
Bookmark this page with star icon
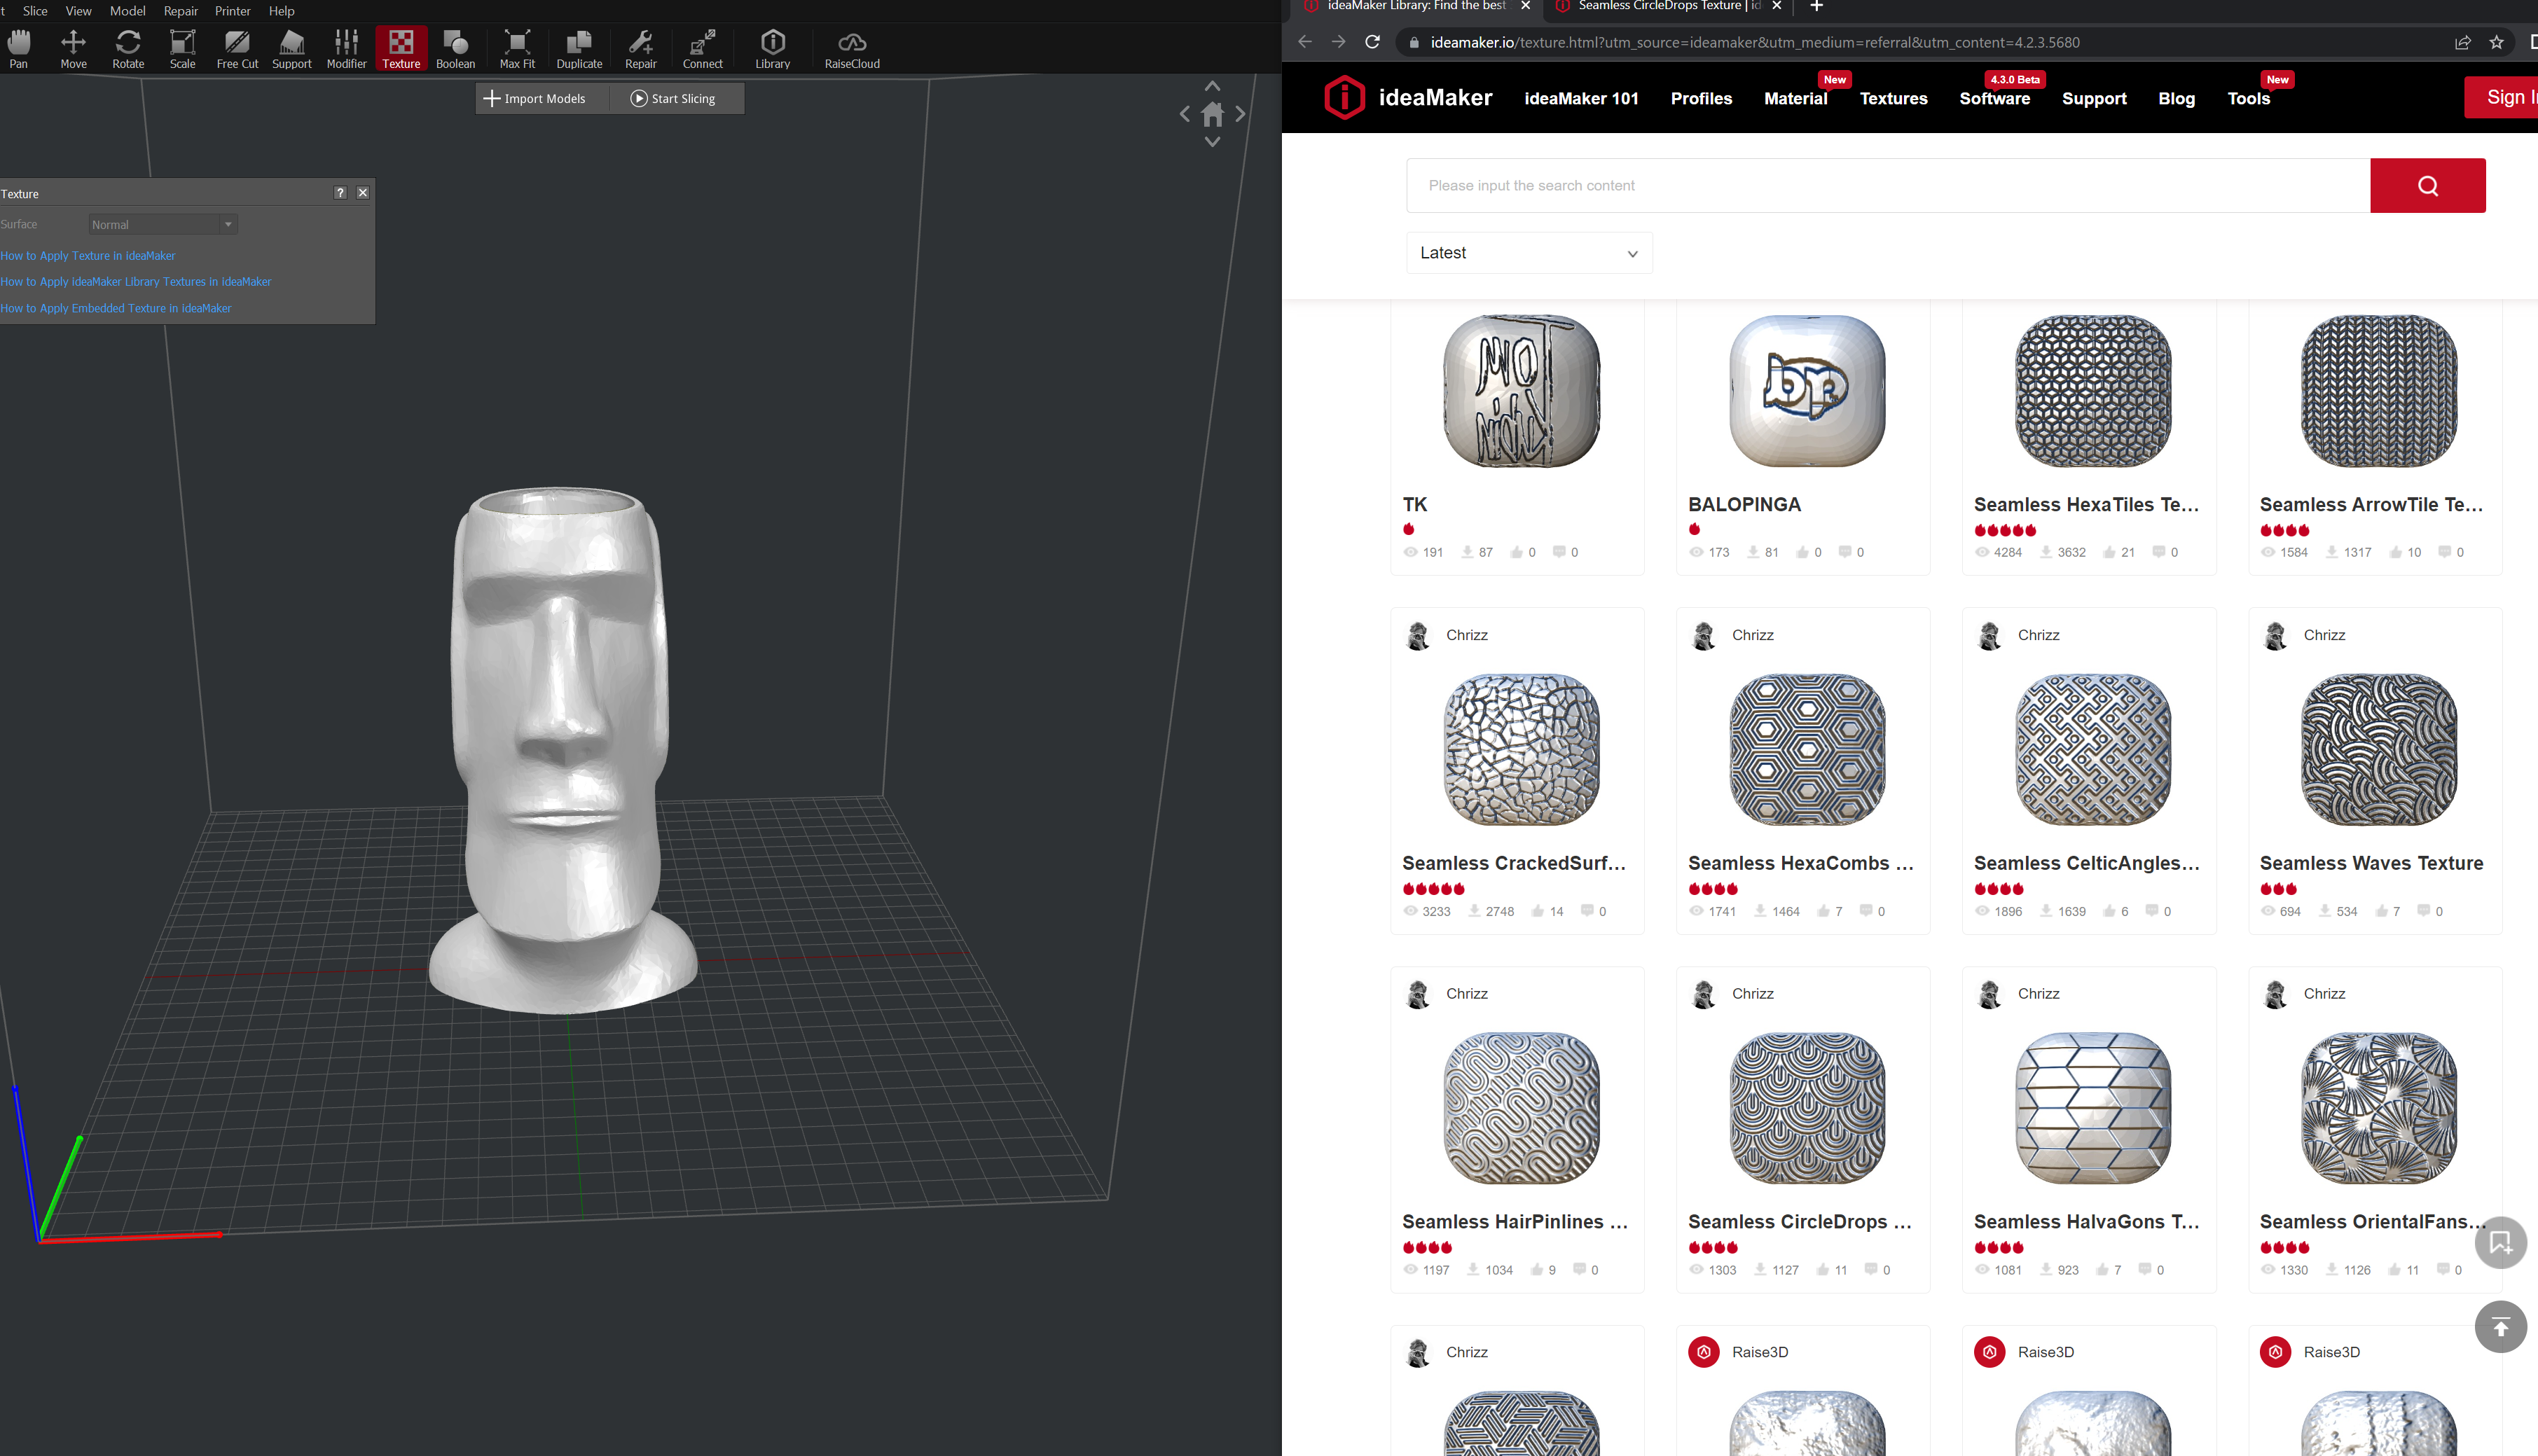tap(2496, 42)
